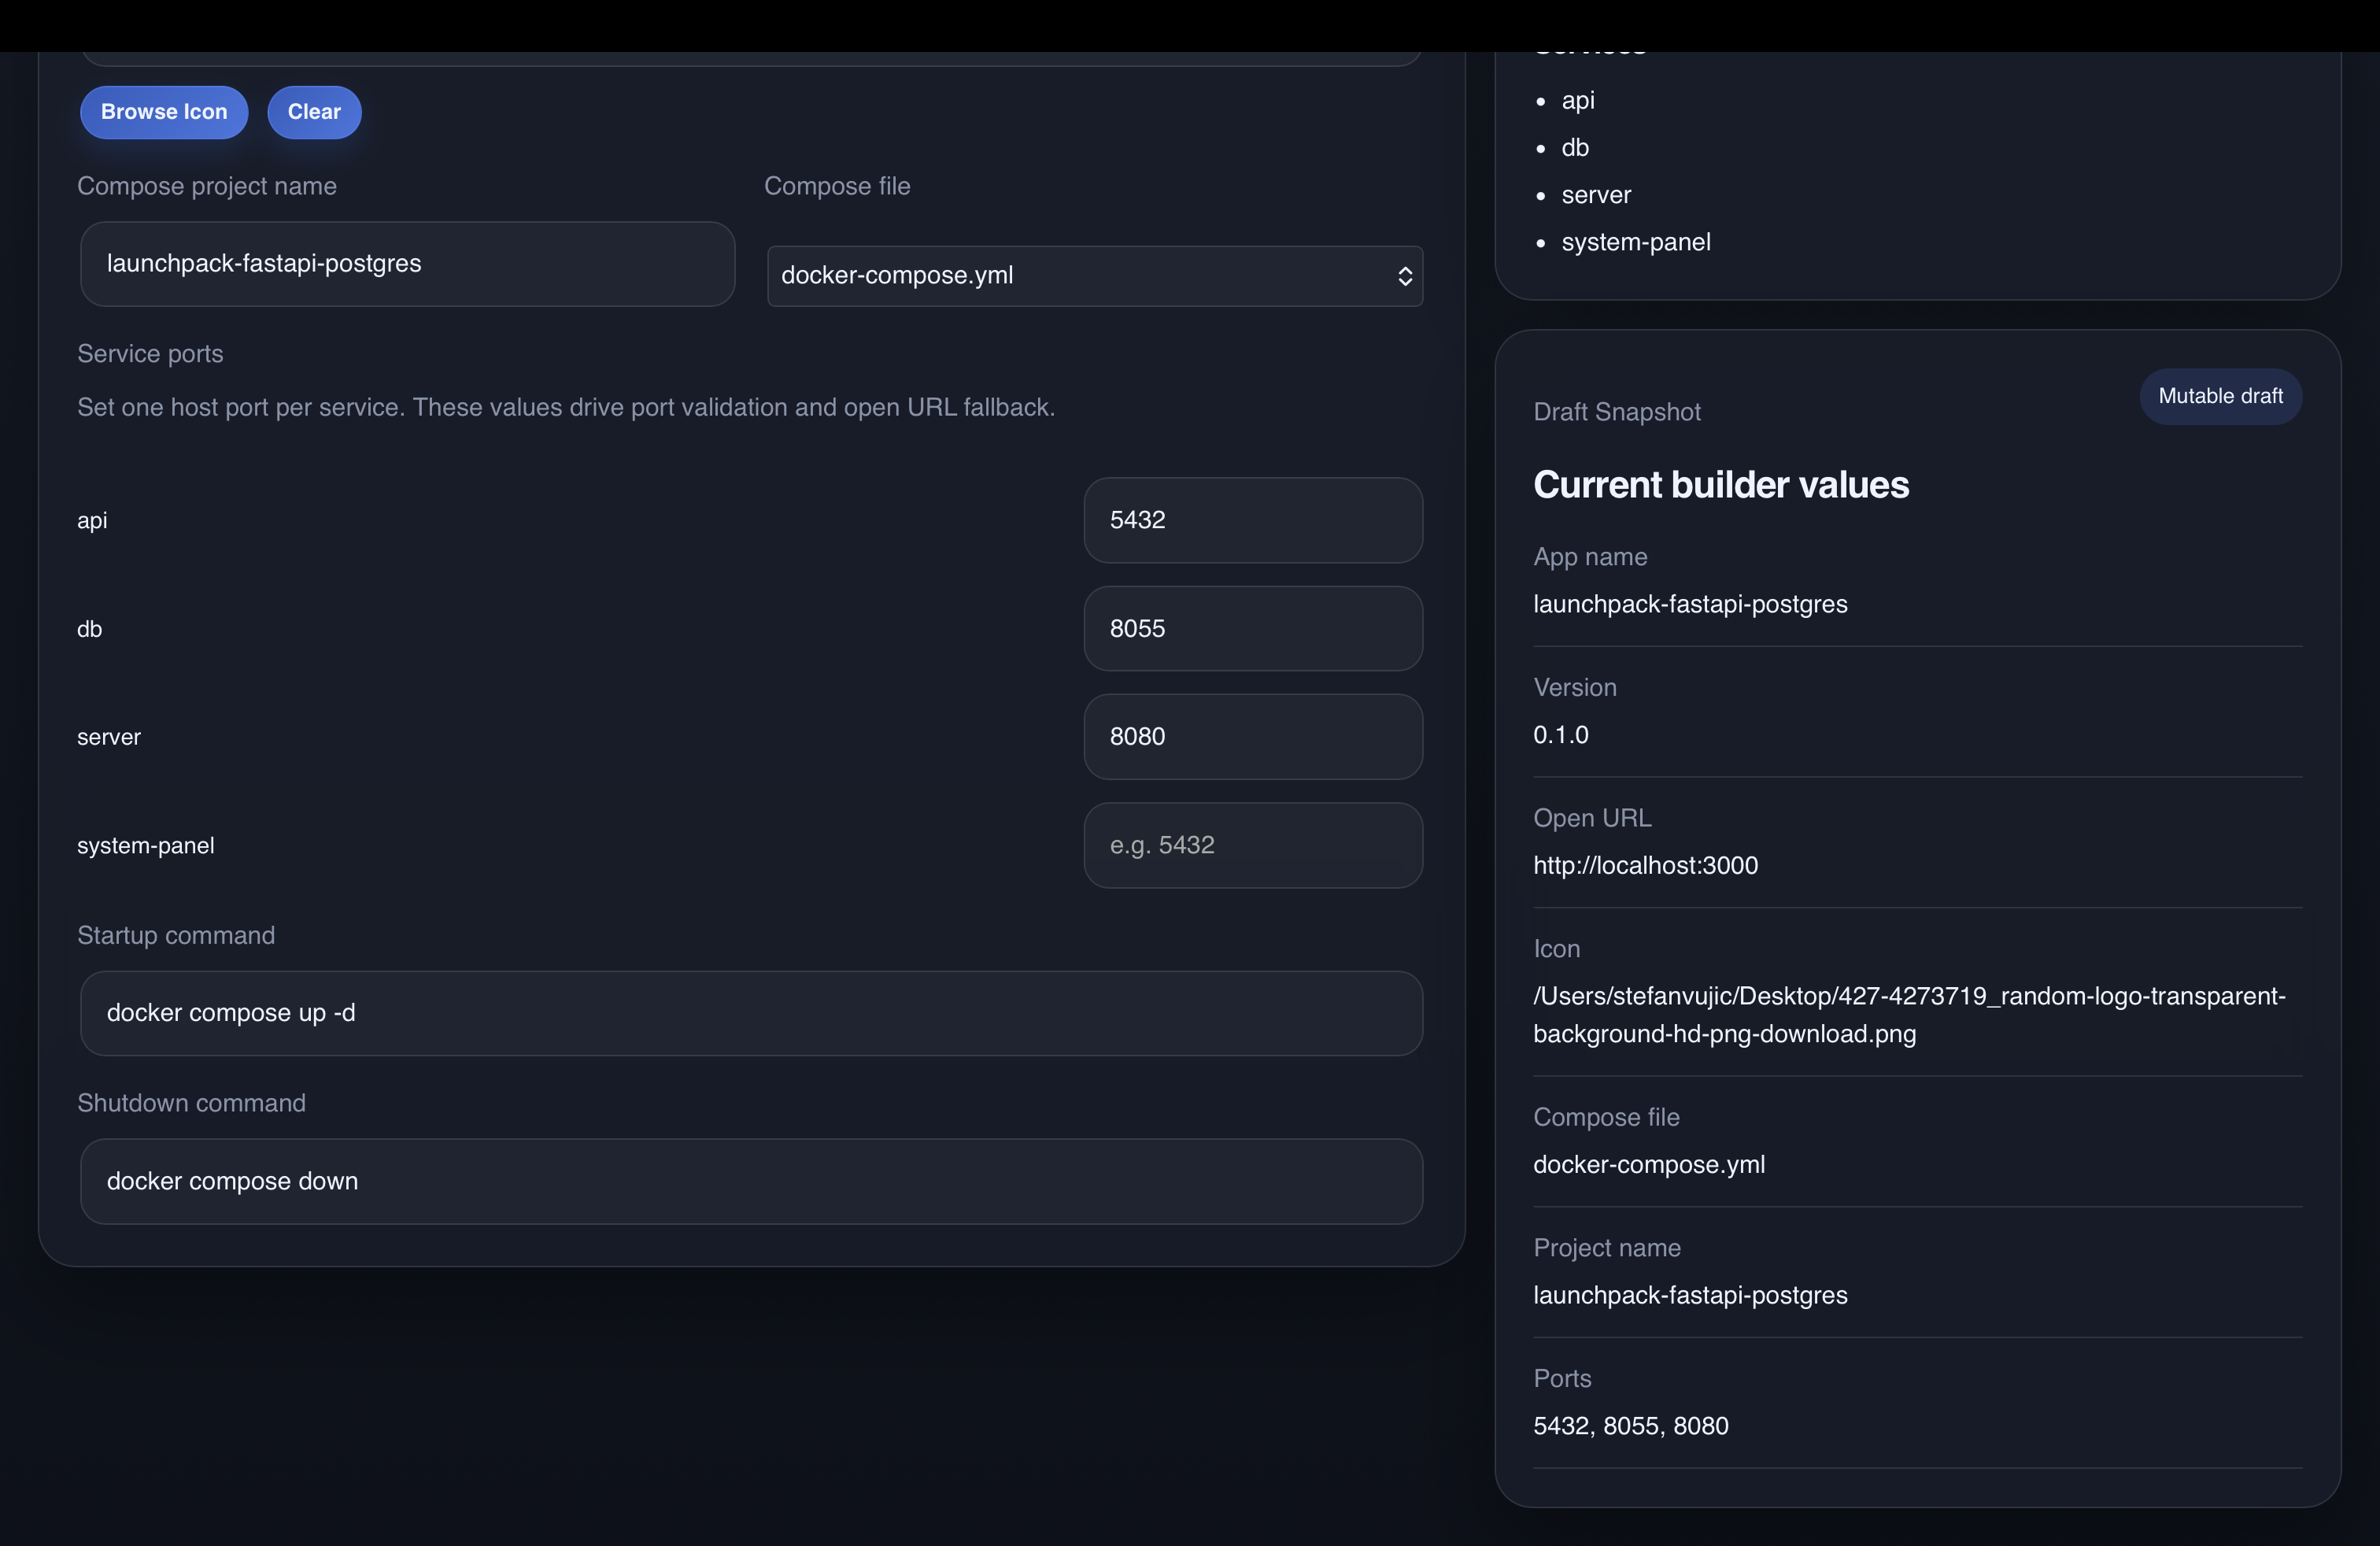Click the 'Current builder values' heading
Image resolution: width=2380 pixels, height=1546 pixels.
[x=1721, y=485]
